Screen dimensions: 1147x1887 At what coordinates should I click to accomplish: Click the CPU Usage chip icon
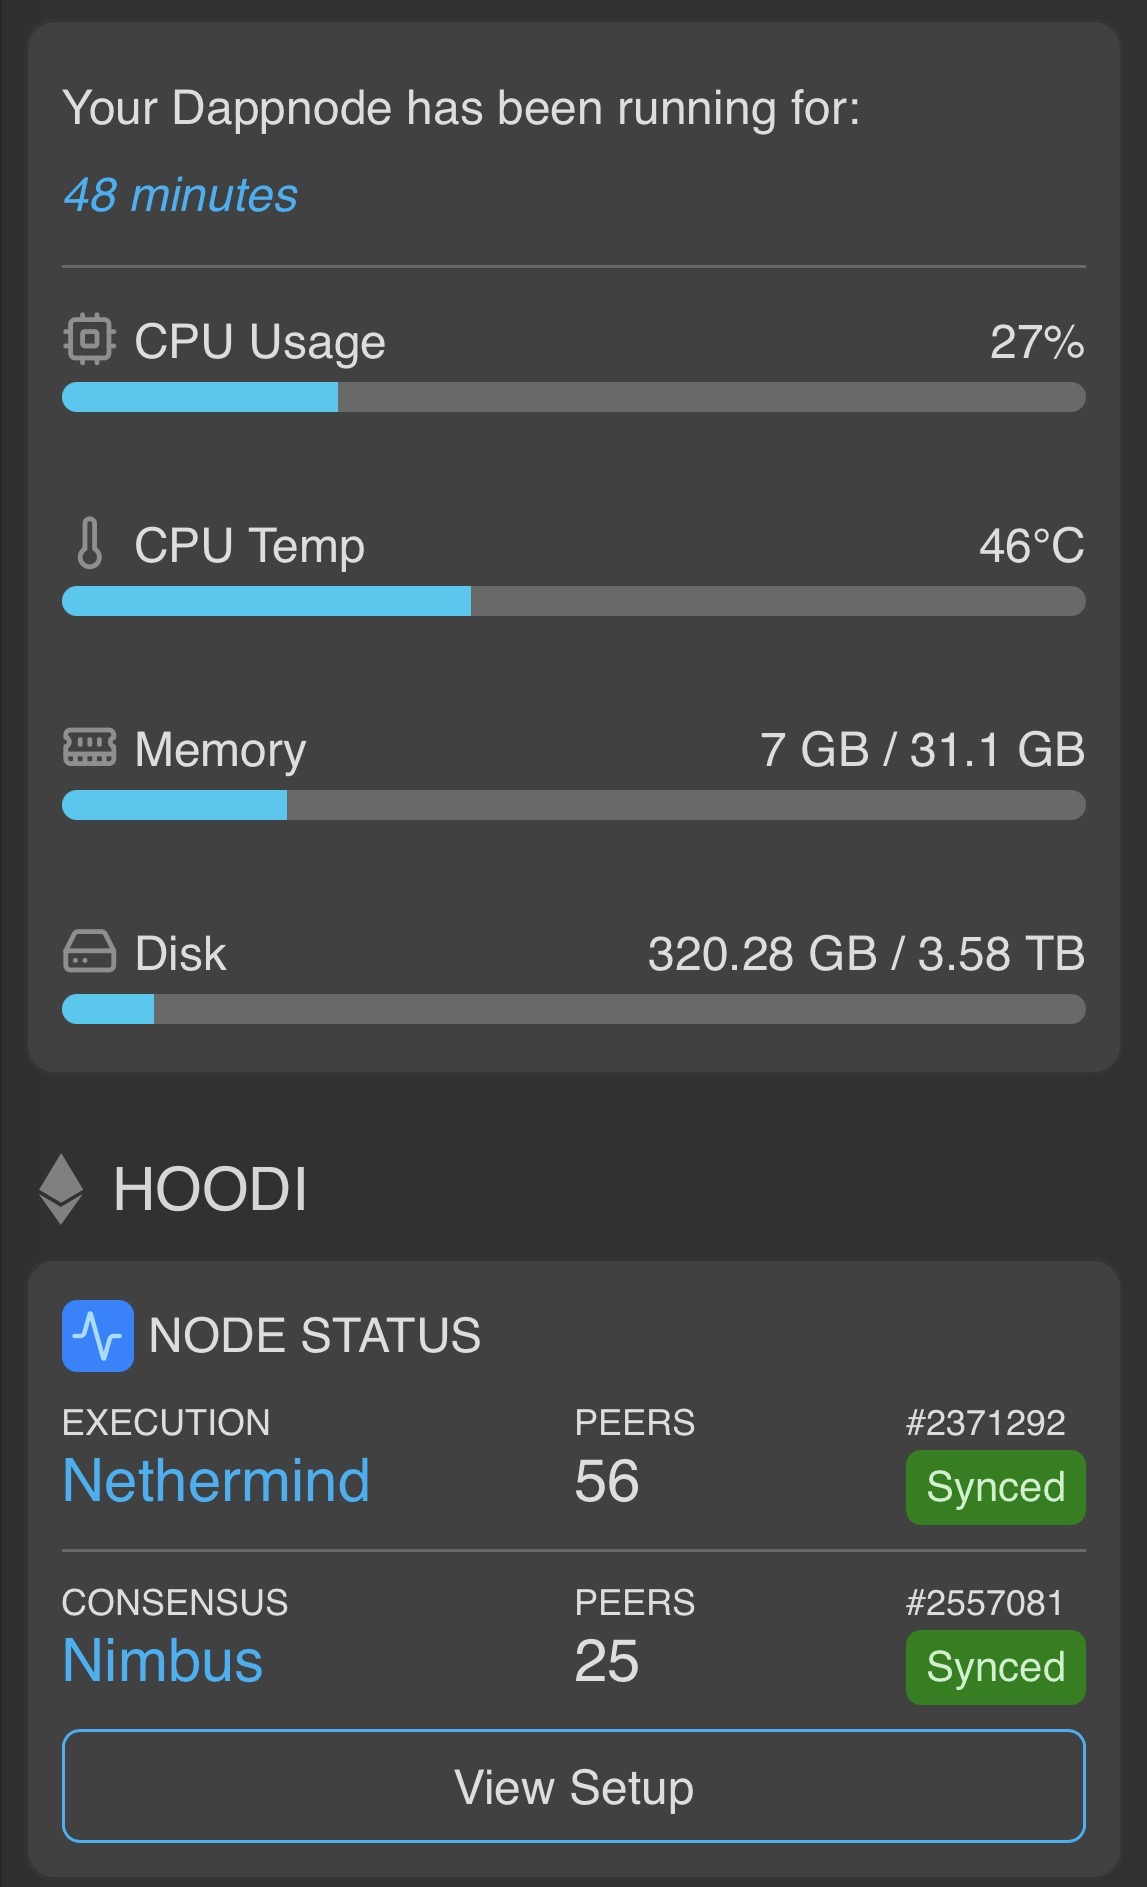point(90,340)
